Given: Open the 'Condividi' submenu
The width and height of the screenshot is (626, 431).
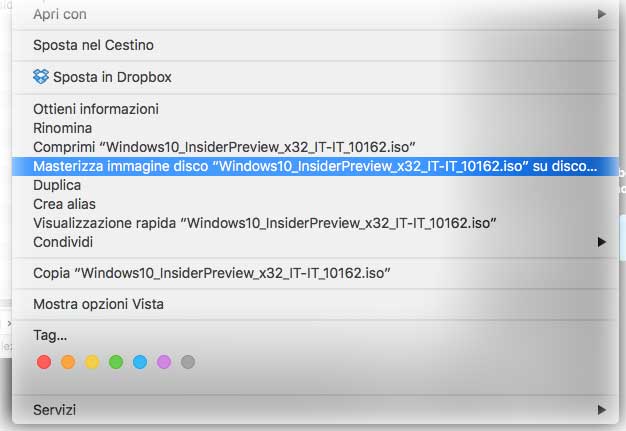Looking at the screenshot, I should (315, 242).
